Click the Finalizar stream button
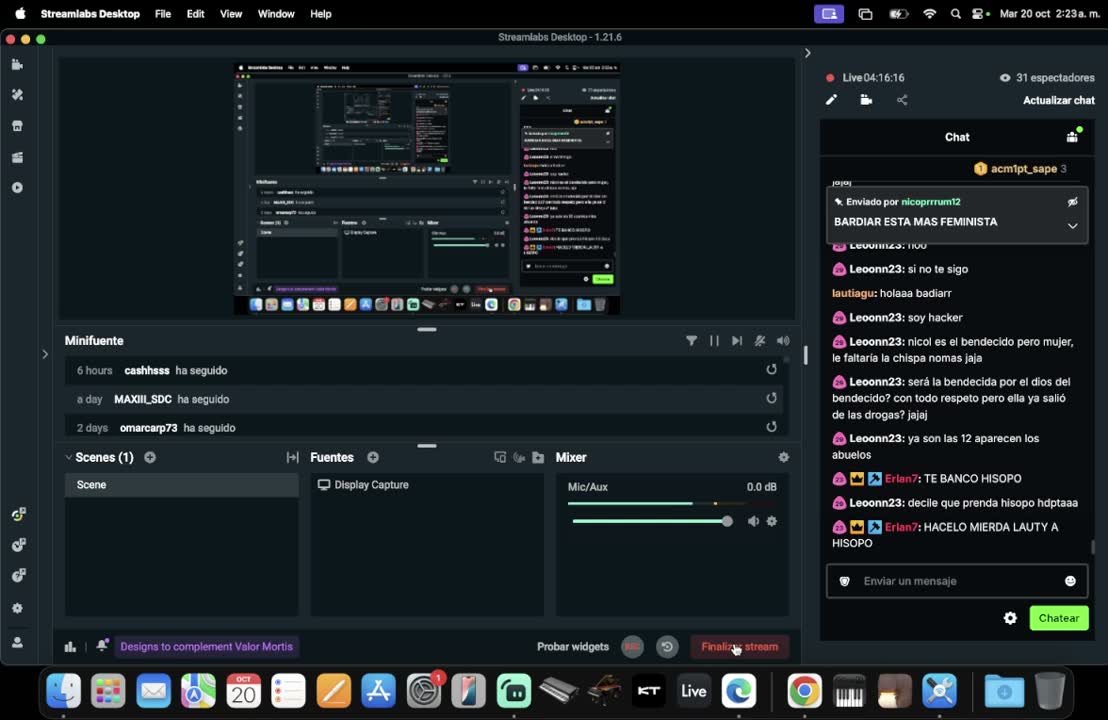Screen dimensions: 1108x720 [x=739, y=647]
